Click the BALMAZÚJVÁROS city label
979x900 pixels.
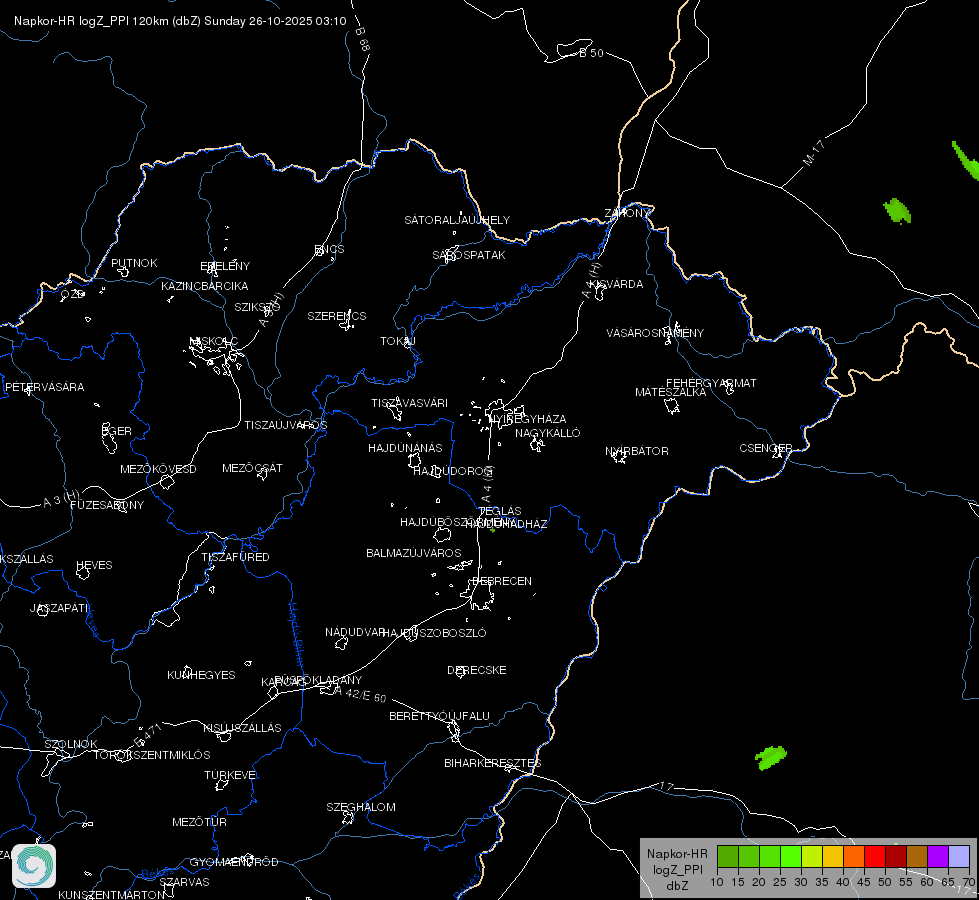coord(413,553)
